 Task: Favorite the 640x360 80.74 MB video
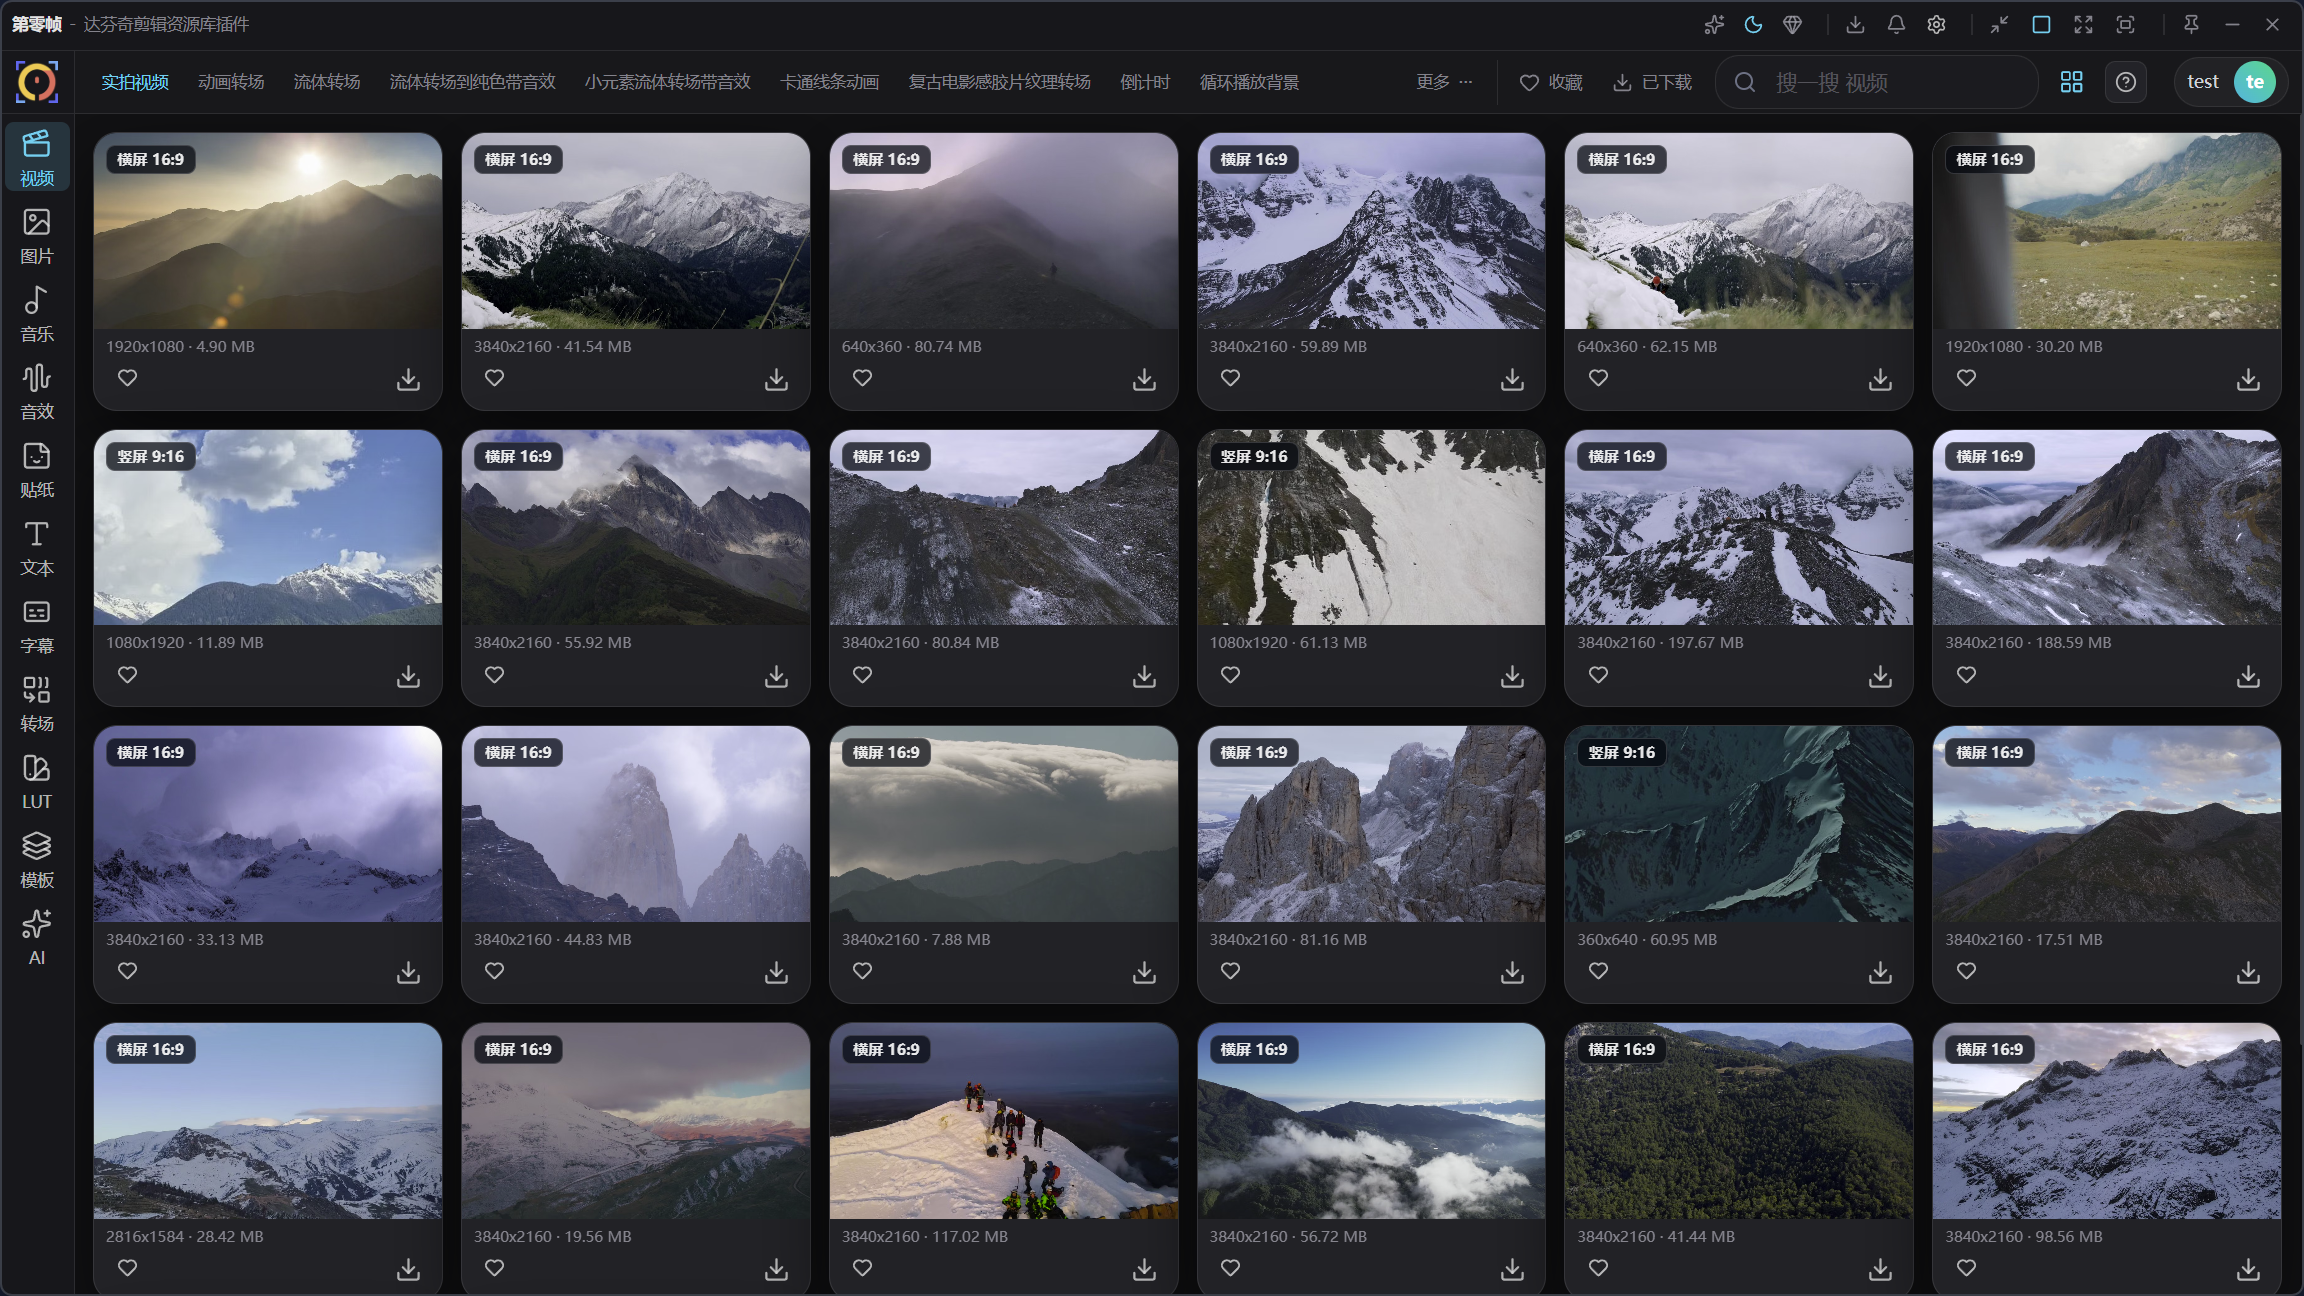point(862,378)
